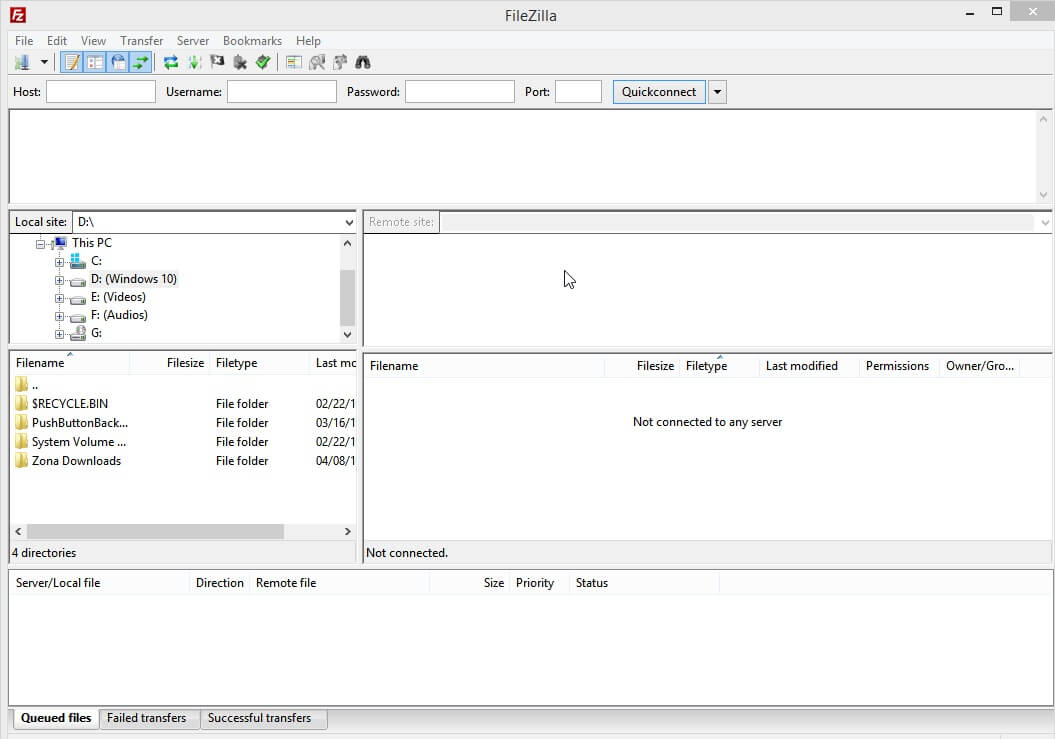Open the Quickconnect history dropdown arrow

tap(717, 92)
